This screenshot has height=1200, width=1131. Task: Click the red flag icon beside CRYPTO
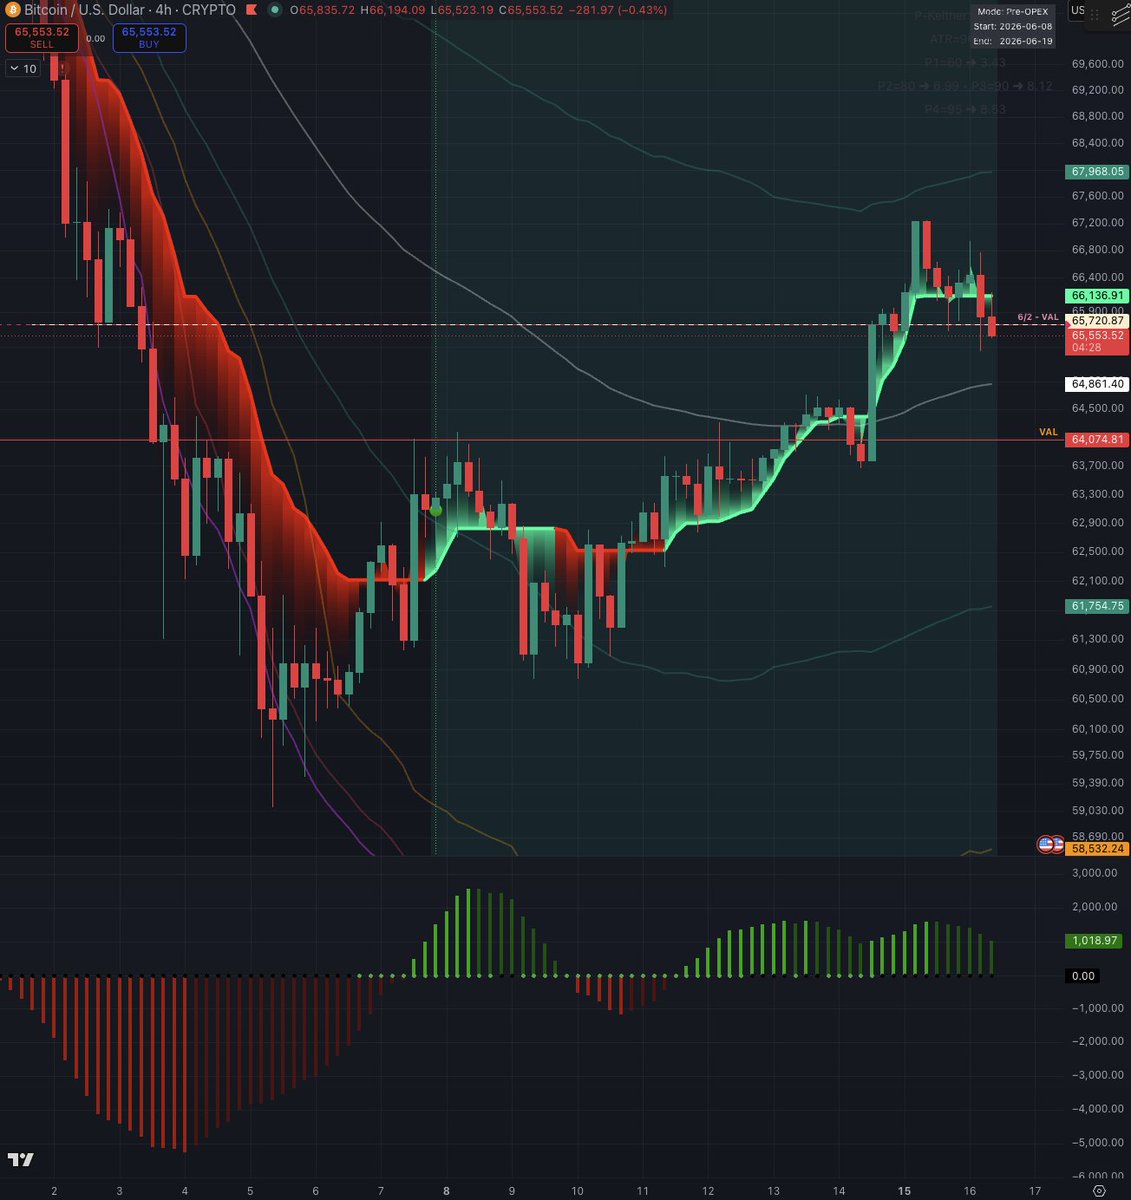click(250, 10)
